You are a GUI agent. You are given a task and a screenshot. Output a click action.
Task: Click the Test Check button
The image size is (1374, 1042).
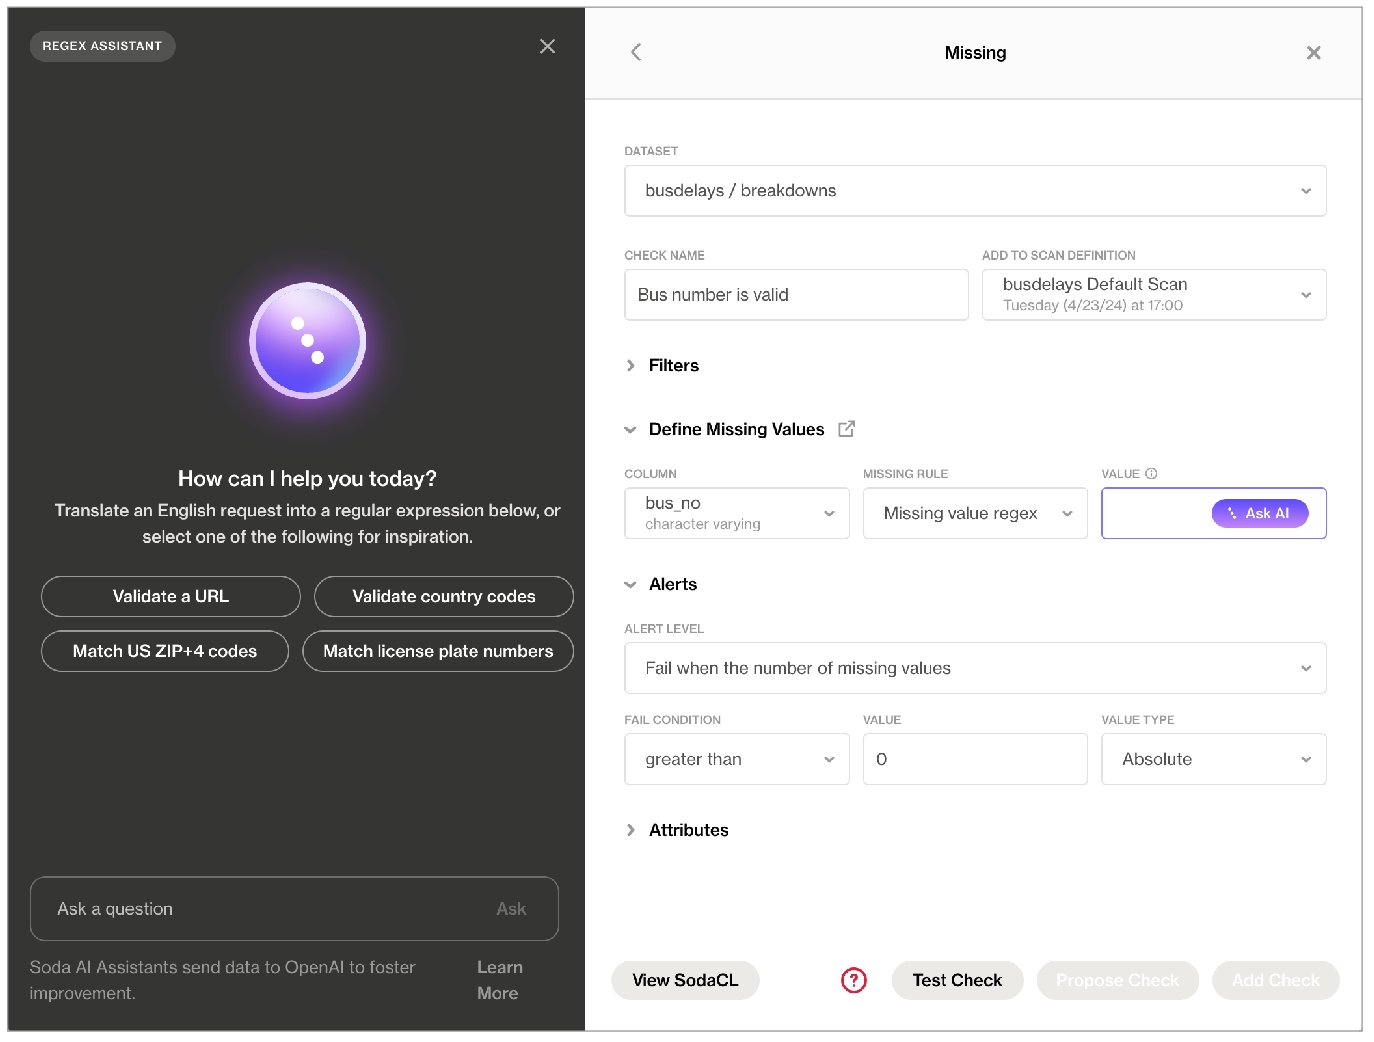pyautogui.click(x=956, y=980)
